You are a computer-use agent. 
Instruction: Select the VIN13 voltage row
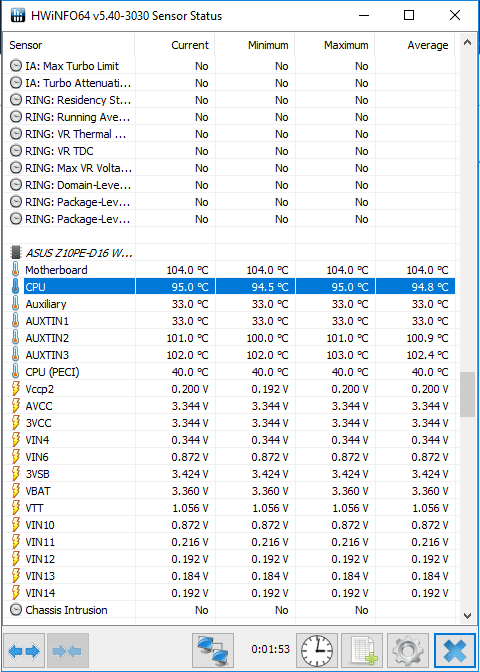[229, 576]
